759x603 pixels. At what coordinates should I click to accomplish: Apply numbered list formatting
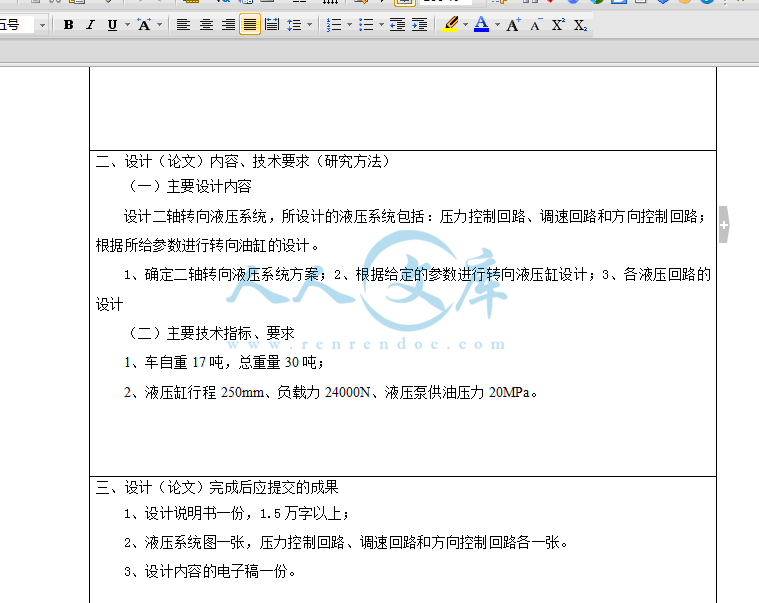(x=334, y=25)
